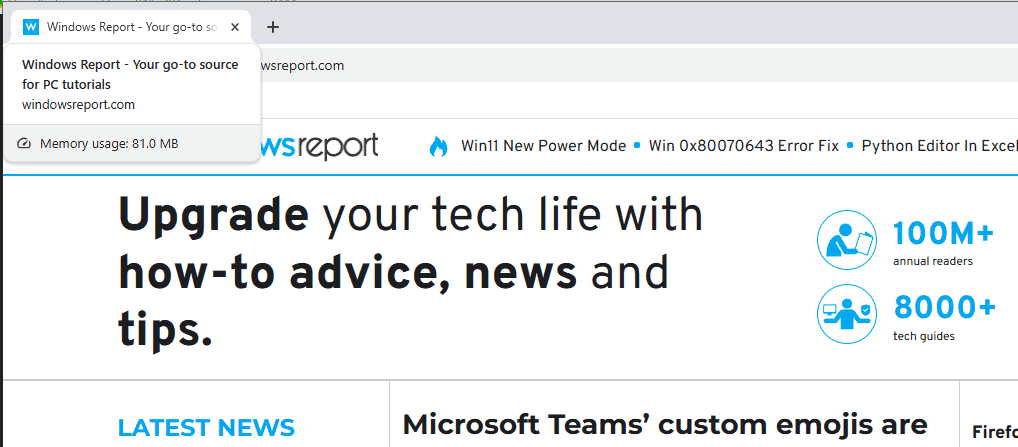Screen dimensions: 1018x447
Task: Click the Upgrade your tech life headline
Action: (x=410, y=270)
